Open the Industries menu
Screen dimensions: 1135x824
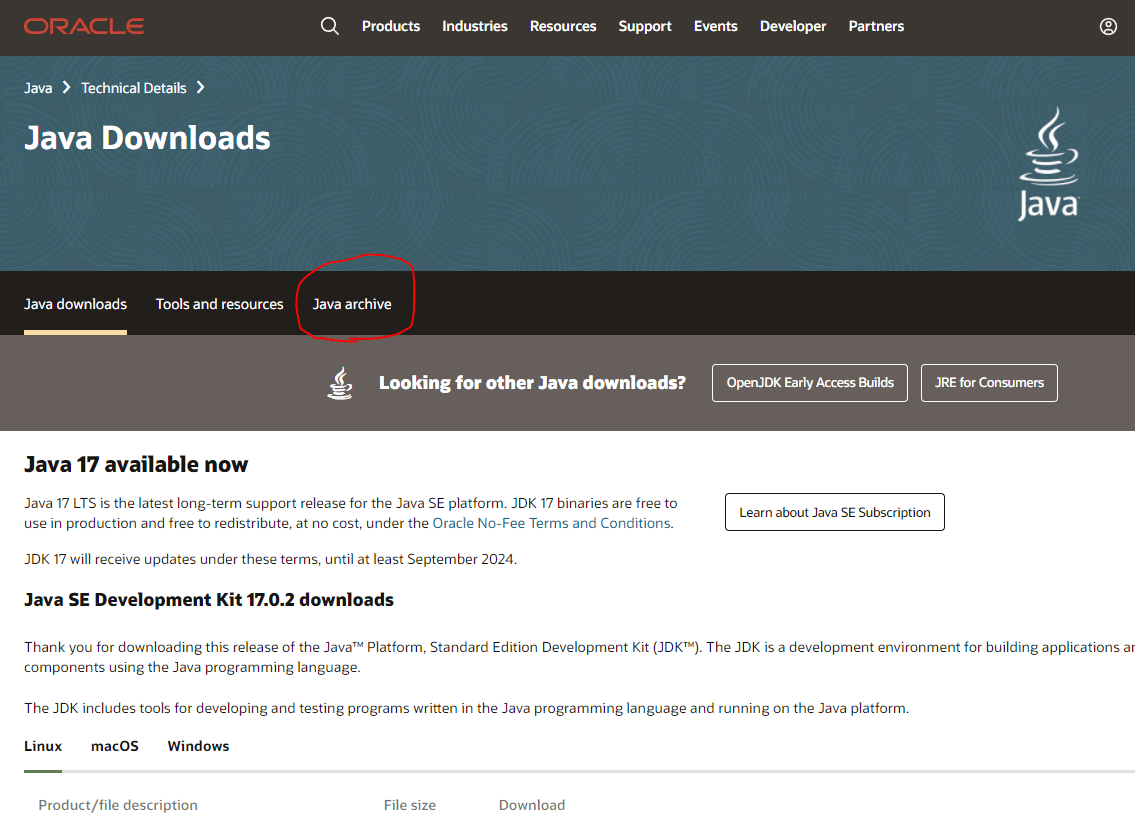[x=475, y=26]
